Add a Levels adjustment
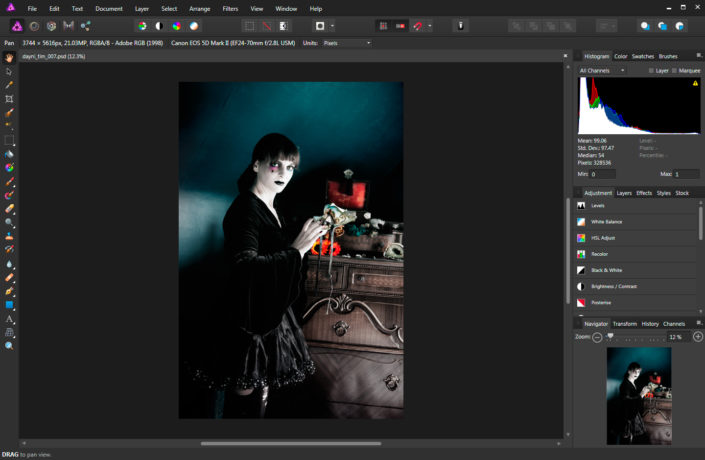This screenshot has height=460, width=705. click(x=636, y=205)
